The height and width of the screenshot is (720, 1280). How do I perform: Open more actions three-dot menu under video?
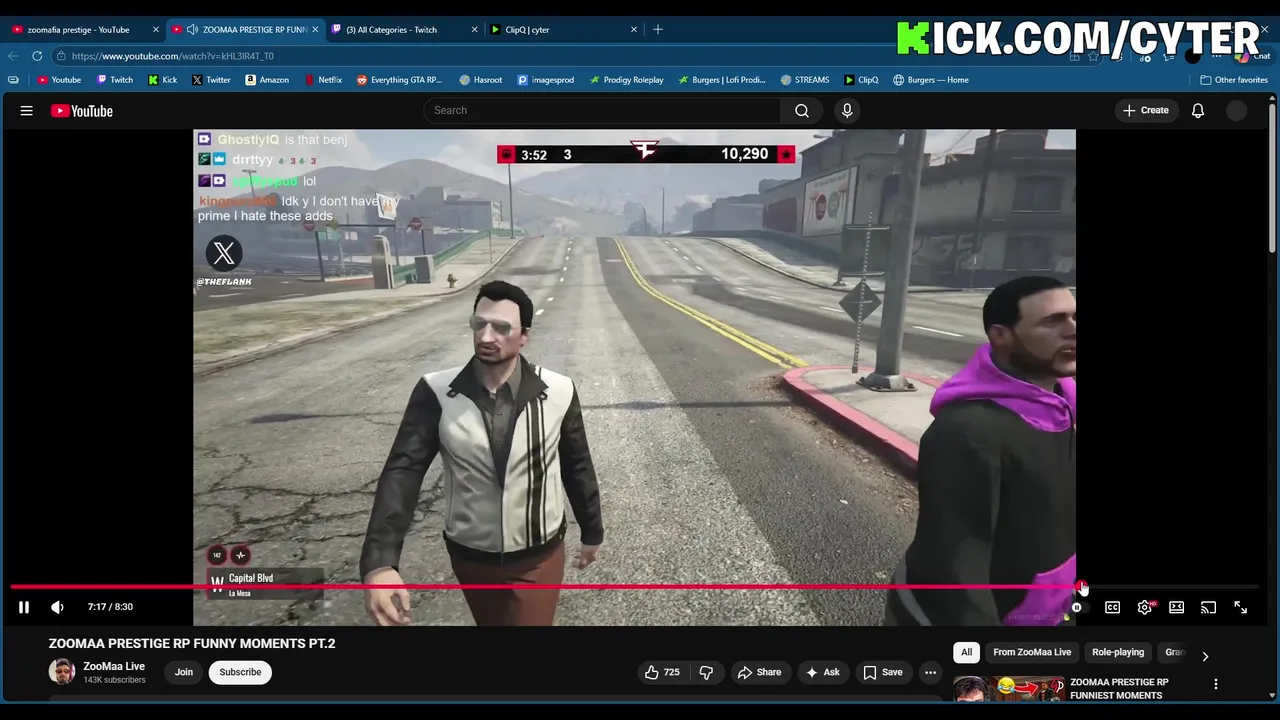tap(930, 672)
